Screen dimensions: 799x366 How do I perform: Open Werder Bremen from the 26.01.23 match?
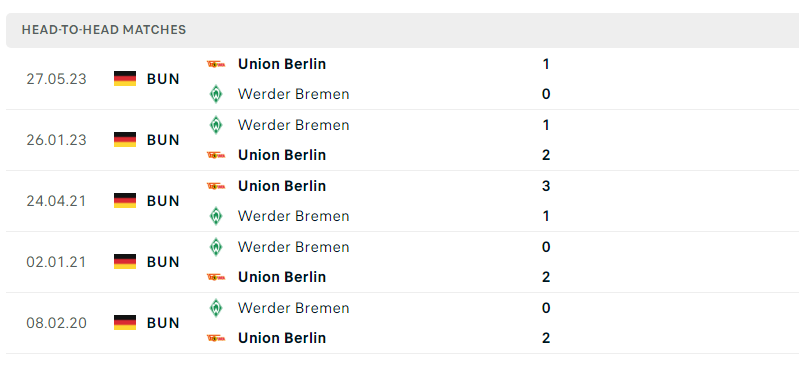[294, 125]
